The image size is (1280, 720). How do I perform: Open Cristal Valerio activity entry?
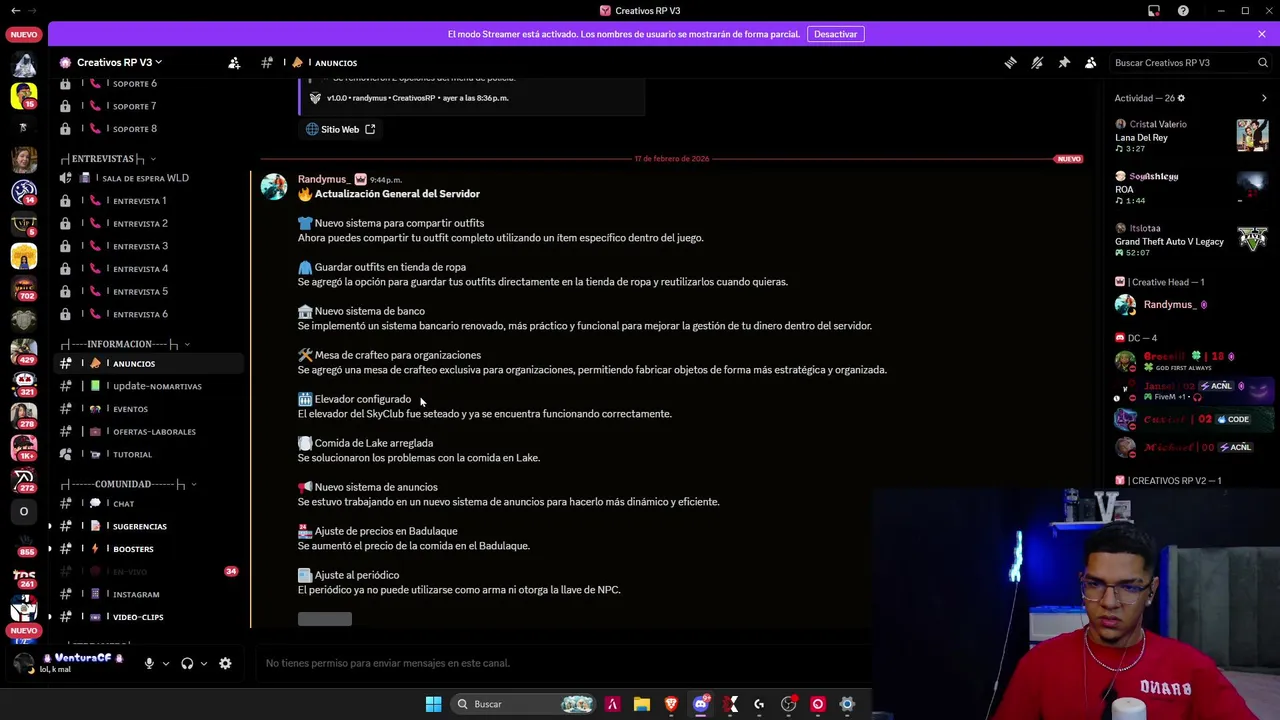pyautogui.click(x=1191, y=136)
